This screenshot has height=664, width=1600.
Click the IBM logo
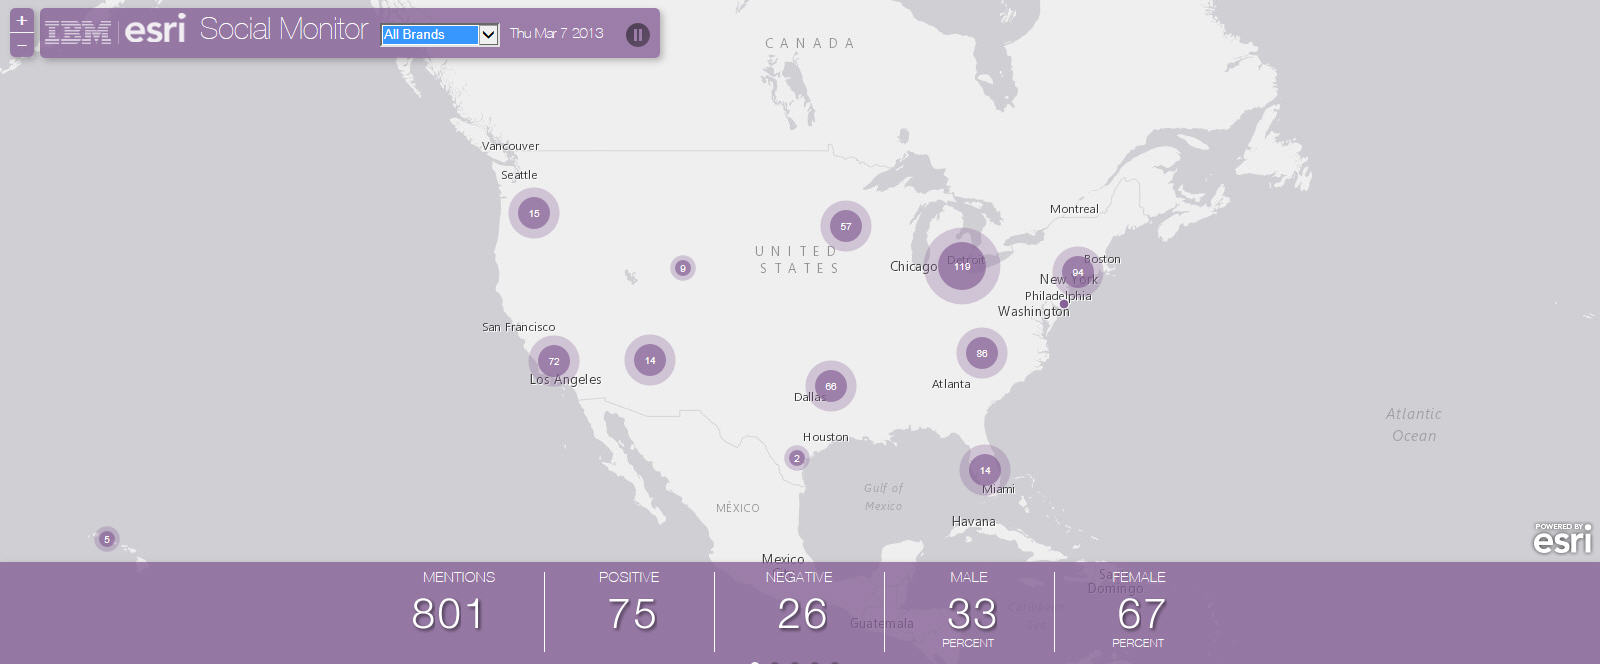coord(78,33)
